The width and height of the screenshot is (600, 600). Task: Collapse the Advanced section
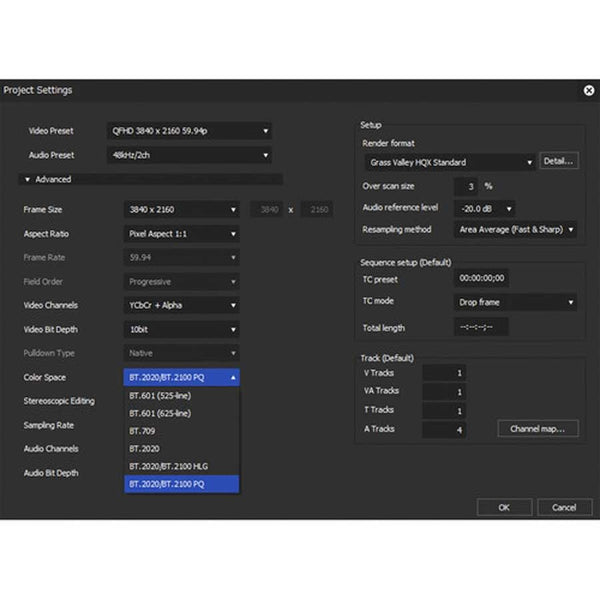pyautogui.click(x=28, y=180)
